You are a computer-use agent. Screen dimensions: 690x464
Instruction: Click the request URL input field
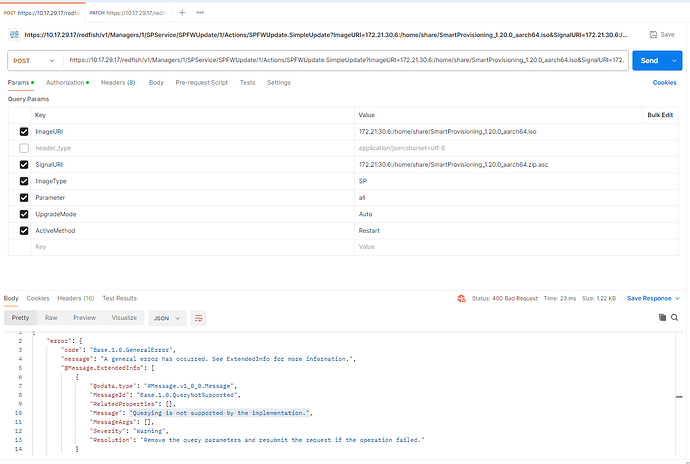[345, 60]
